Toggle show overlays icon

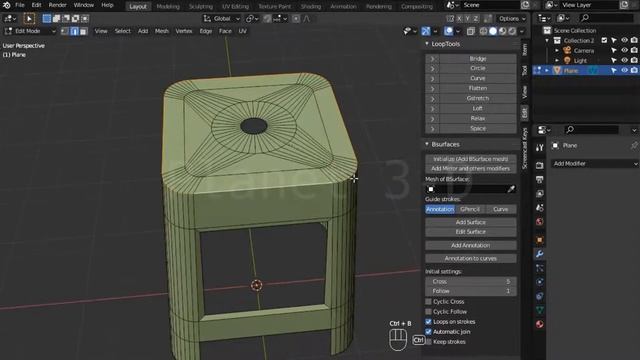pos(449,31)
